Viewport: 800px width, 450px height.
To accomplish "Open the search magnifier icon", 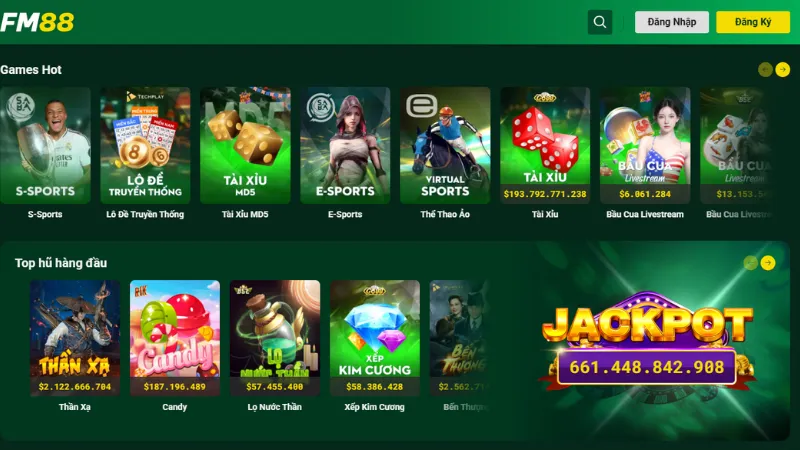I will tap(599, 22).
